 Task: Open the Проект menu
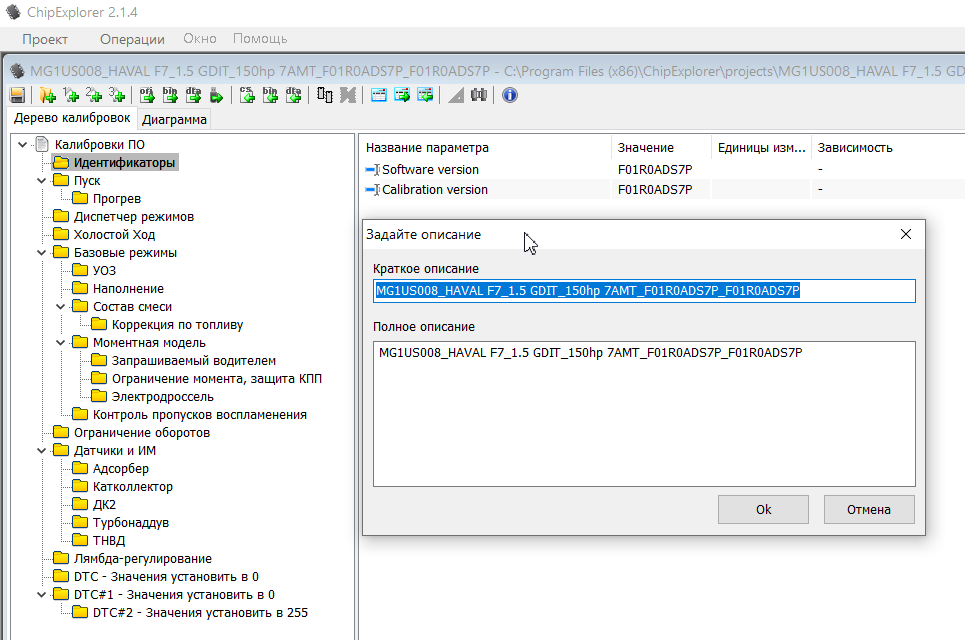[x=45, y=39]
